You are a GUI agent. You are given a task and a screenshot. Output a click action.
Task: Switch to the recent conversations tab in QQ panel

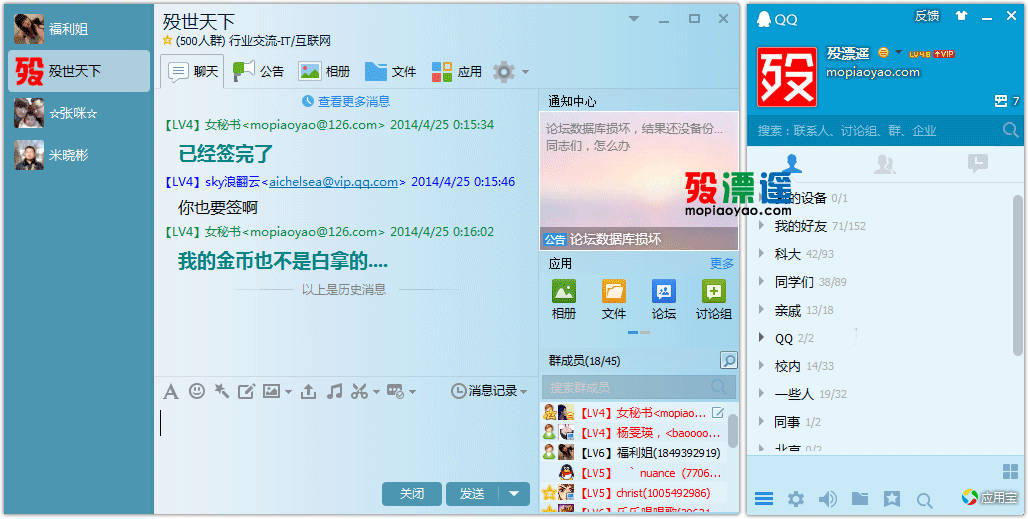click(x=977, y=163)
